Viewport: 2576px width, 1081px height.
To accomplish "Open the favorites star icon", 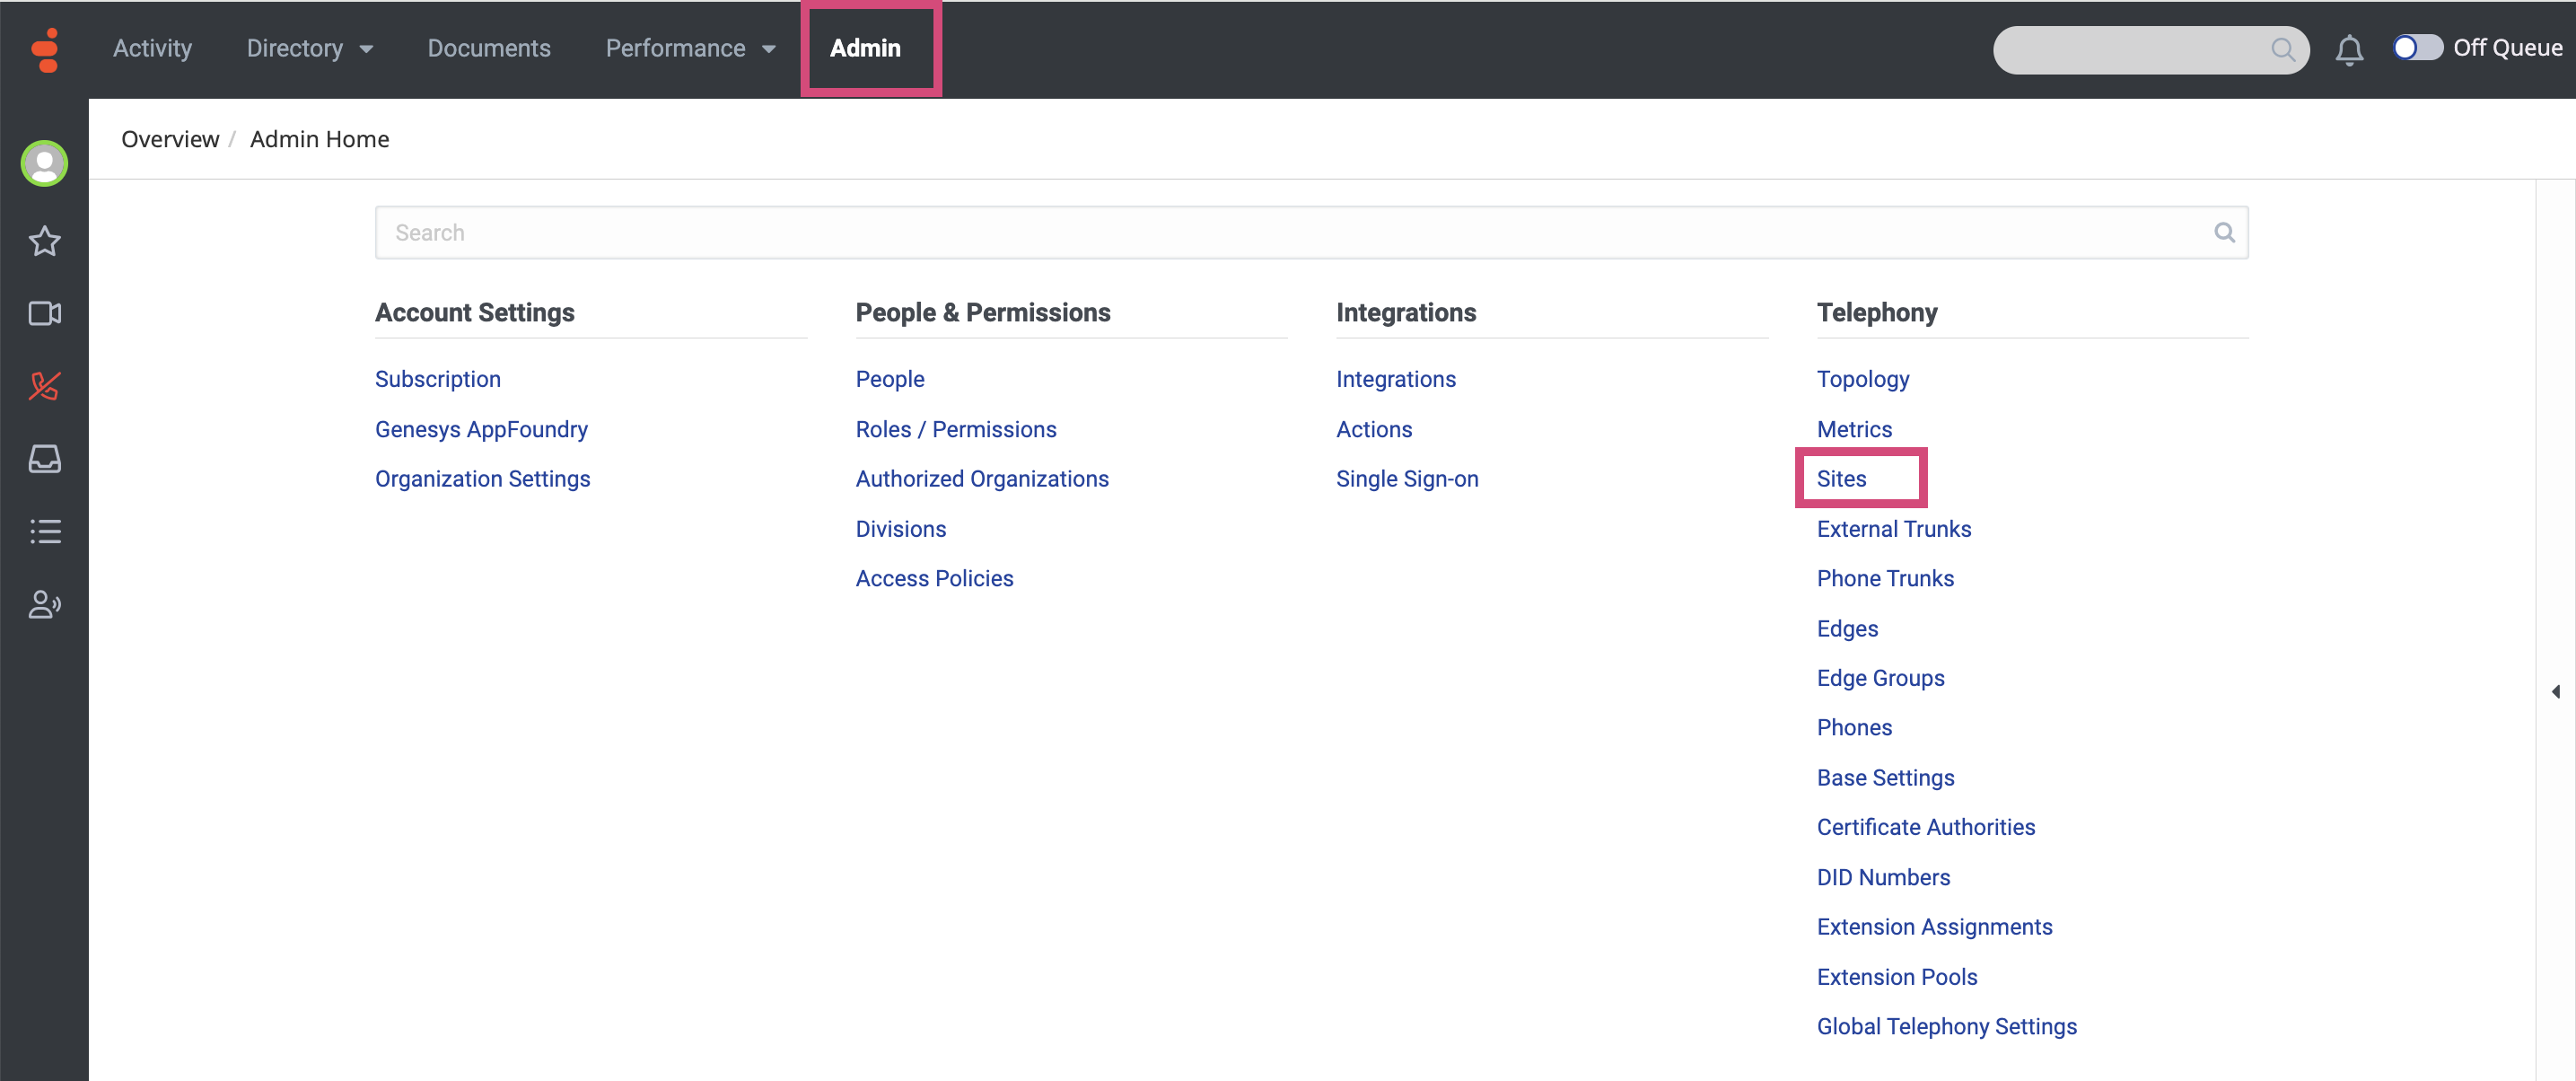I will pyautogui.click(x=44, y=241).
